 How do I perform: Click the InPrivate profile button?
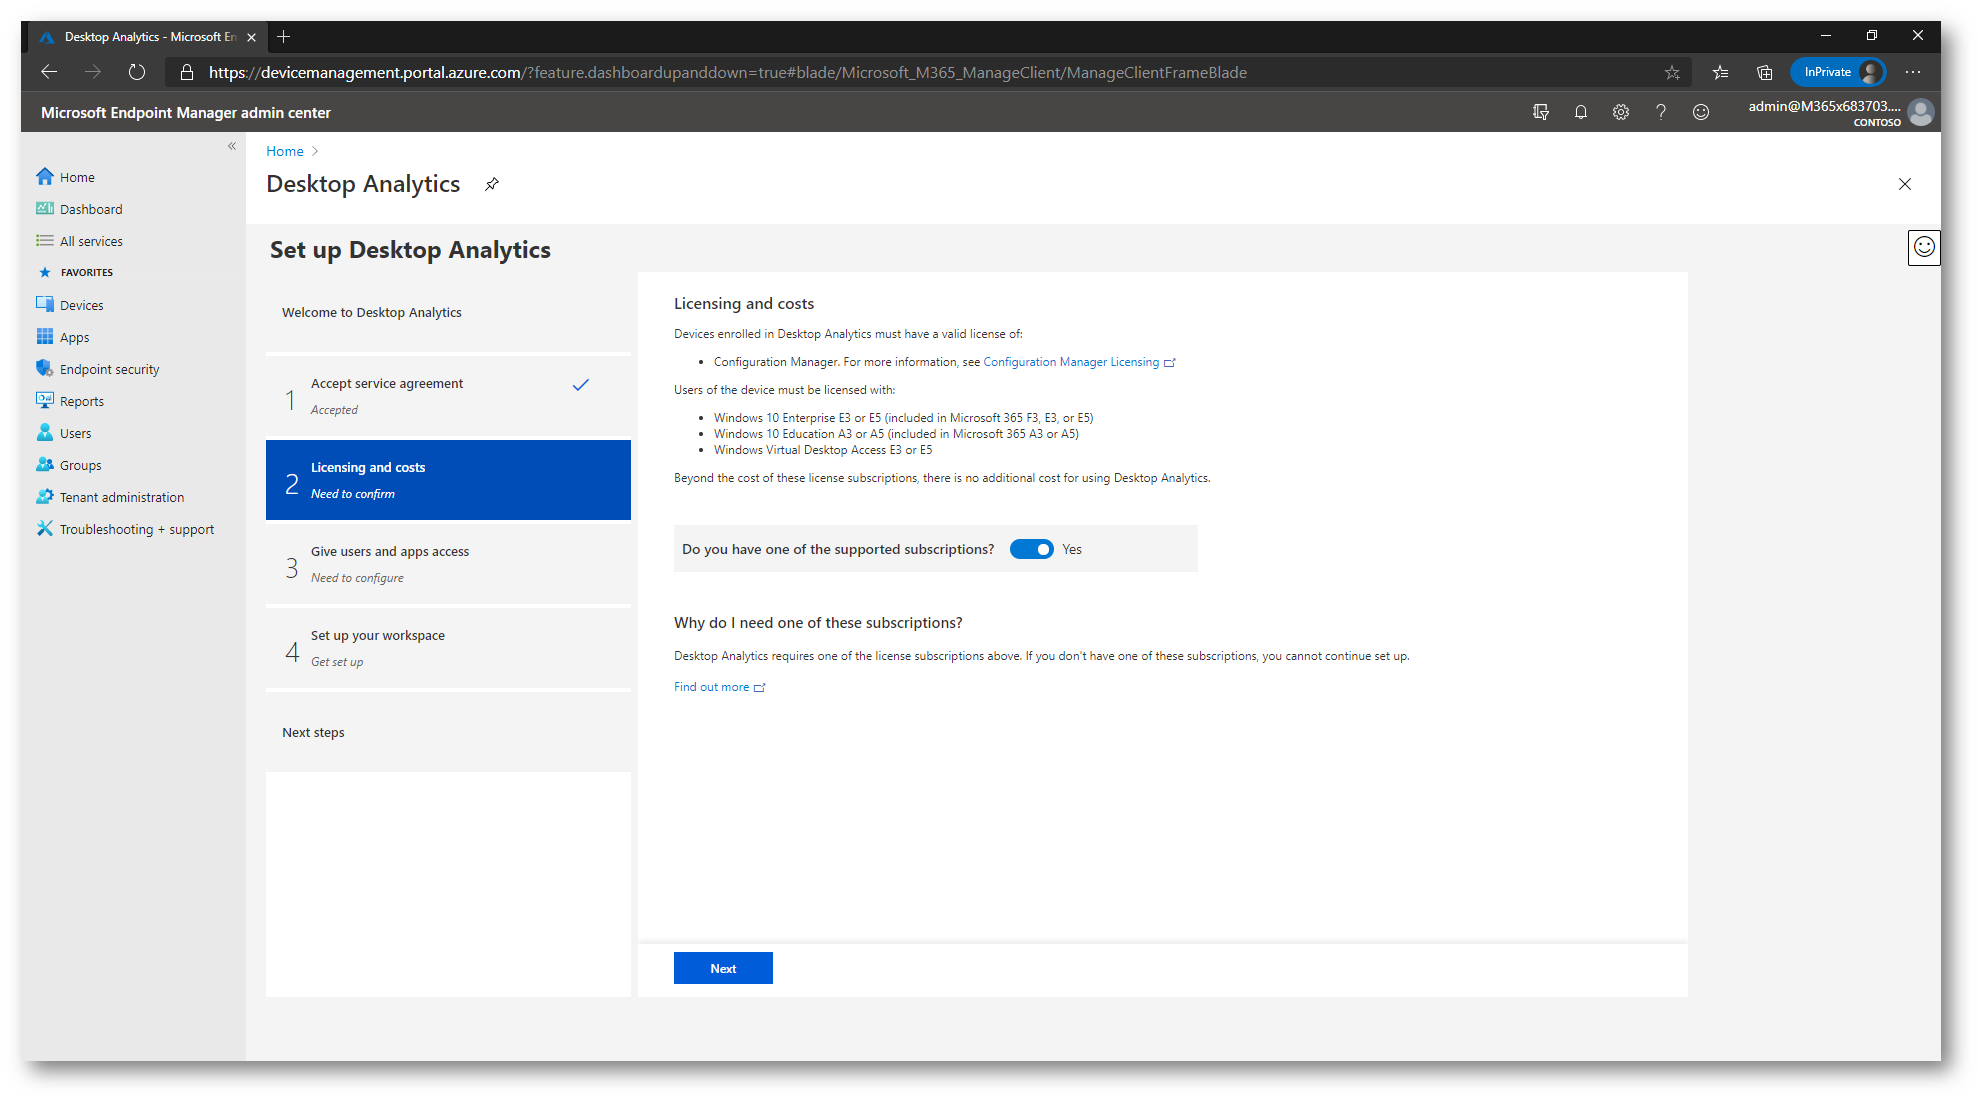[1838, 72]
